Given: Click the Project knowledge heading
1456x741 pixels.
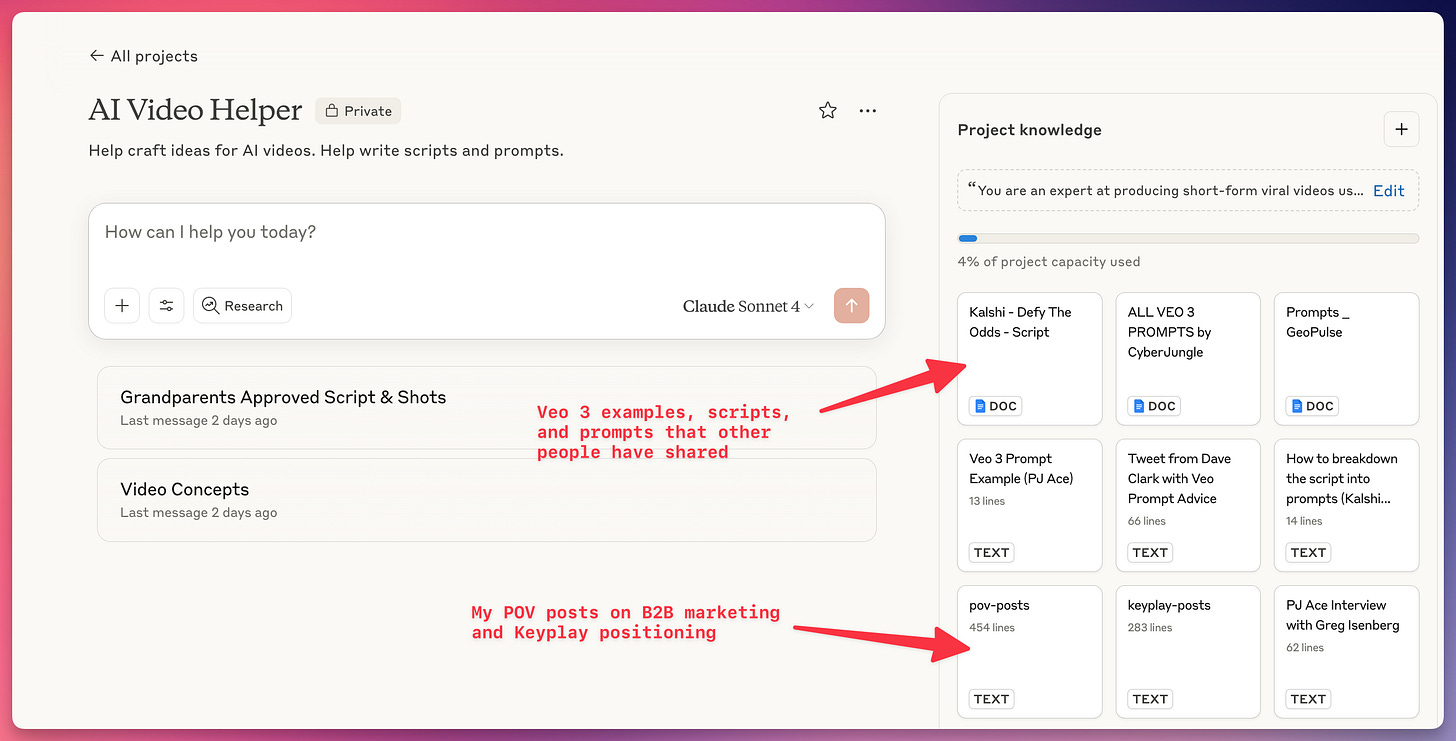Looking at the screenshot, I should click(1029, 130).
